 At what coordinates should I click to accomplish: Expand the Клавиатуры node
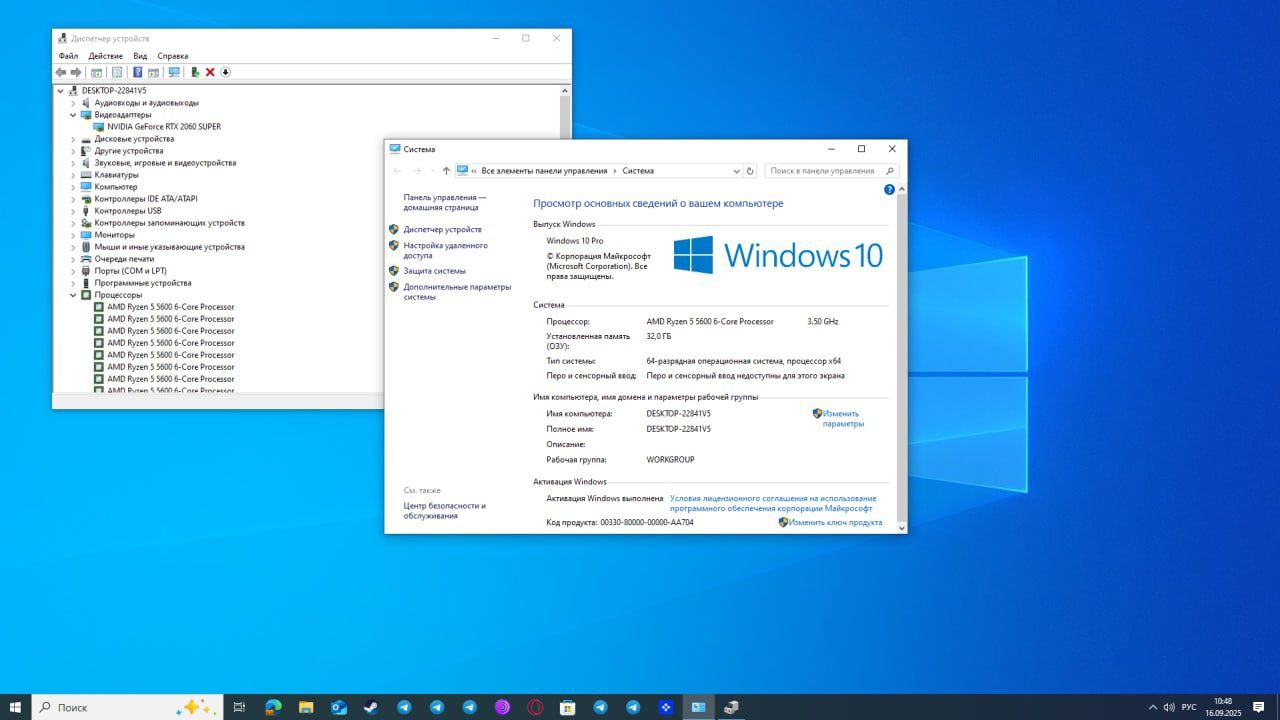(73, 175)
